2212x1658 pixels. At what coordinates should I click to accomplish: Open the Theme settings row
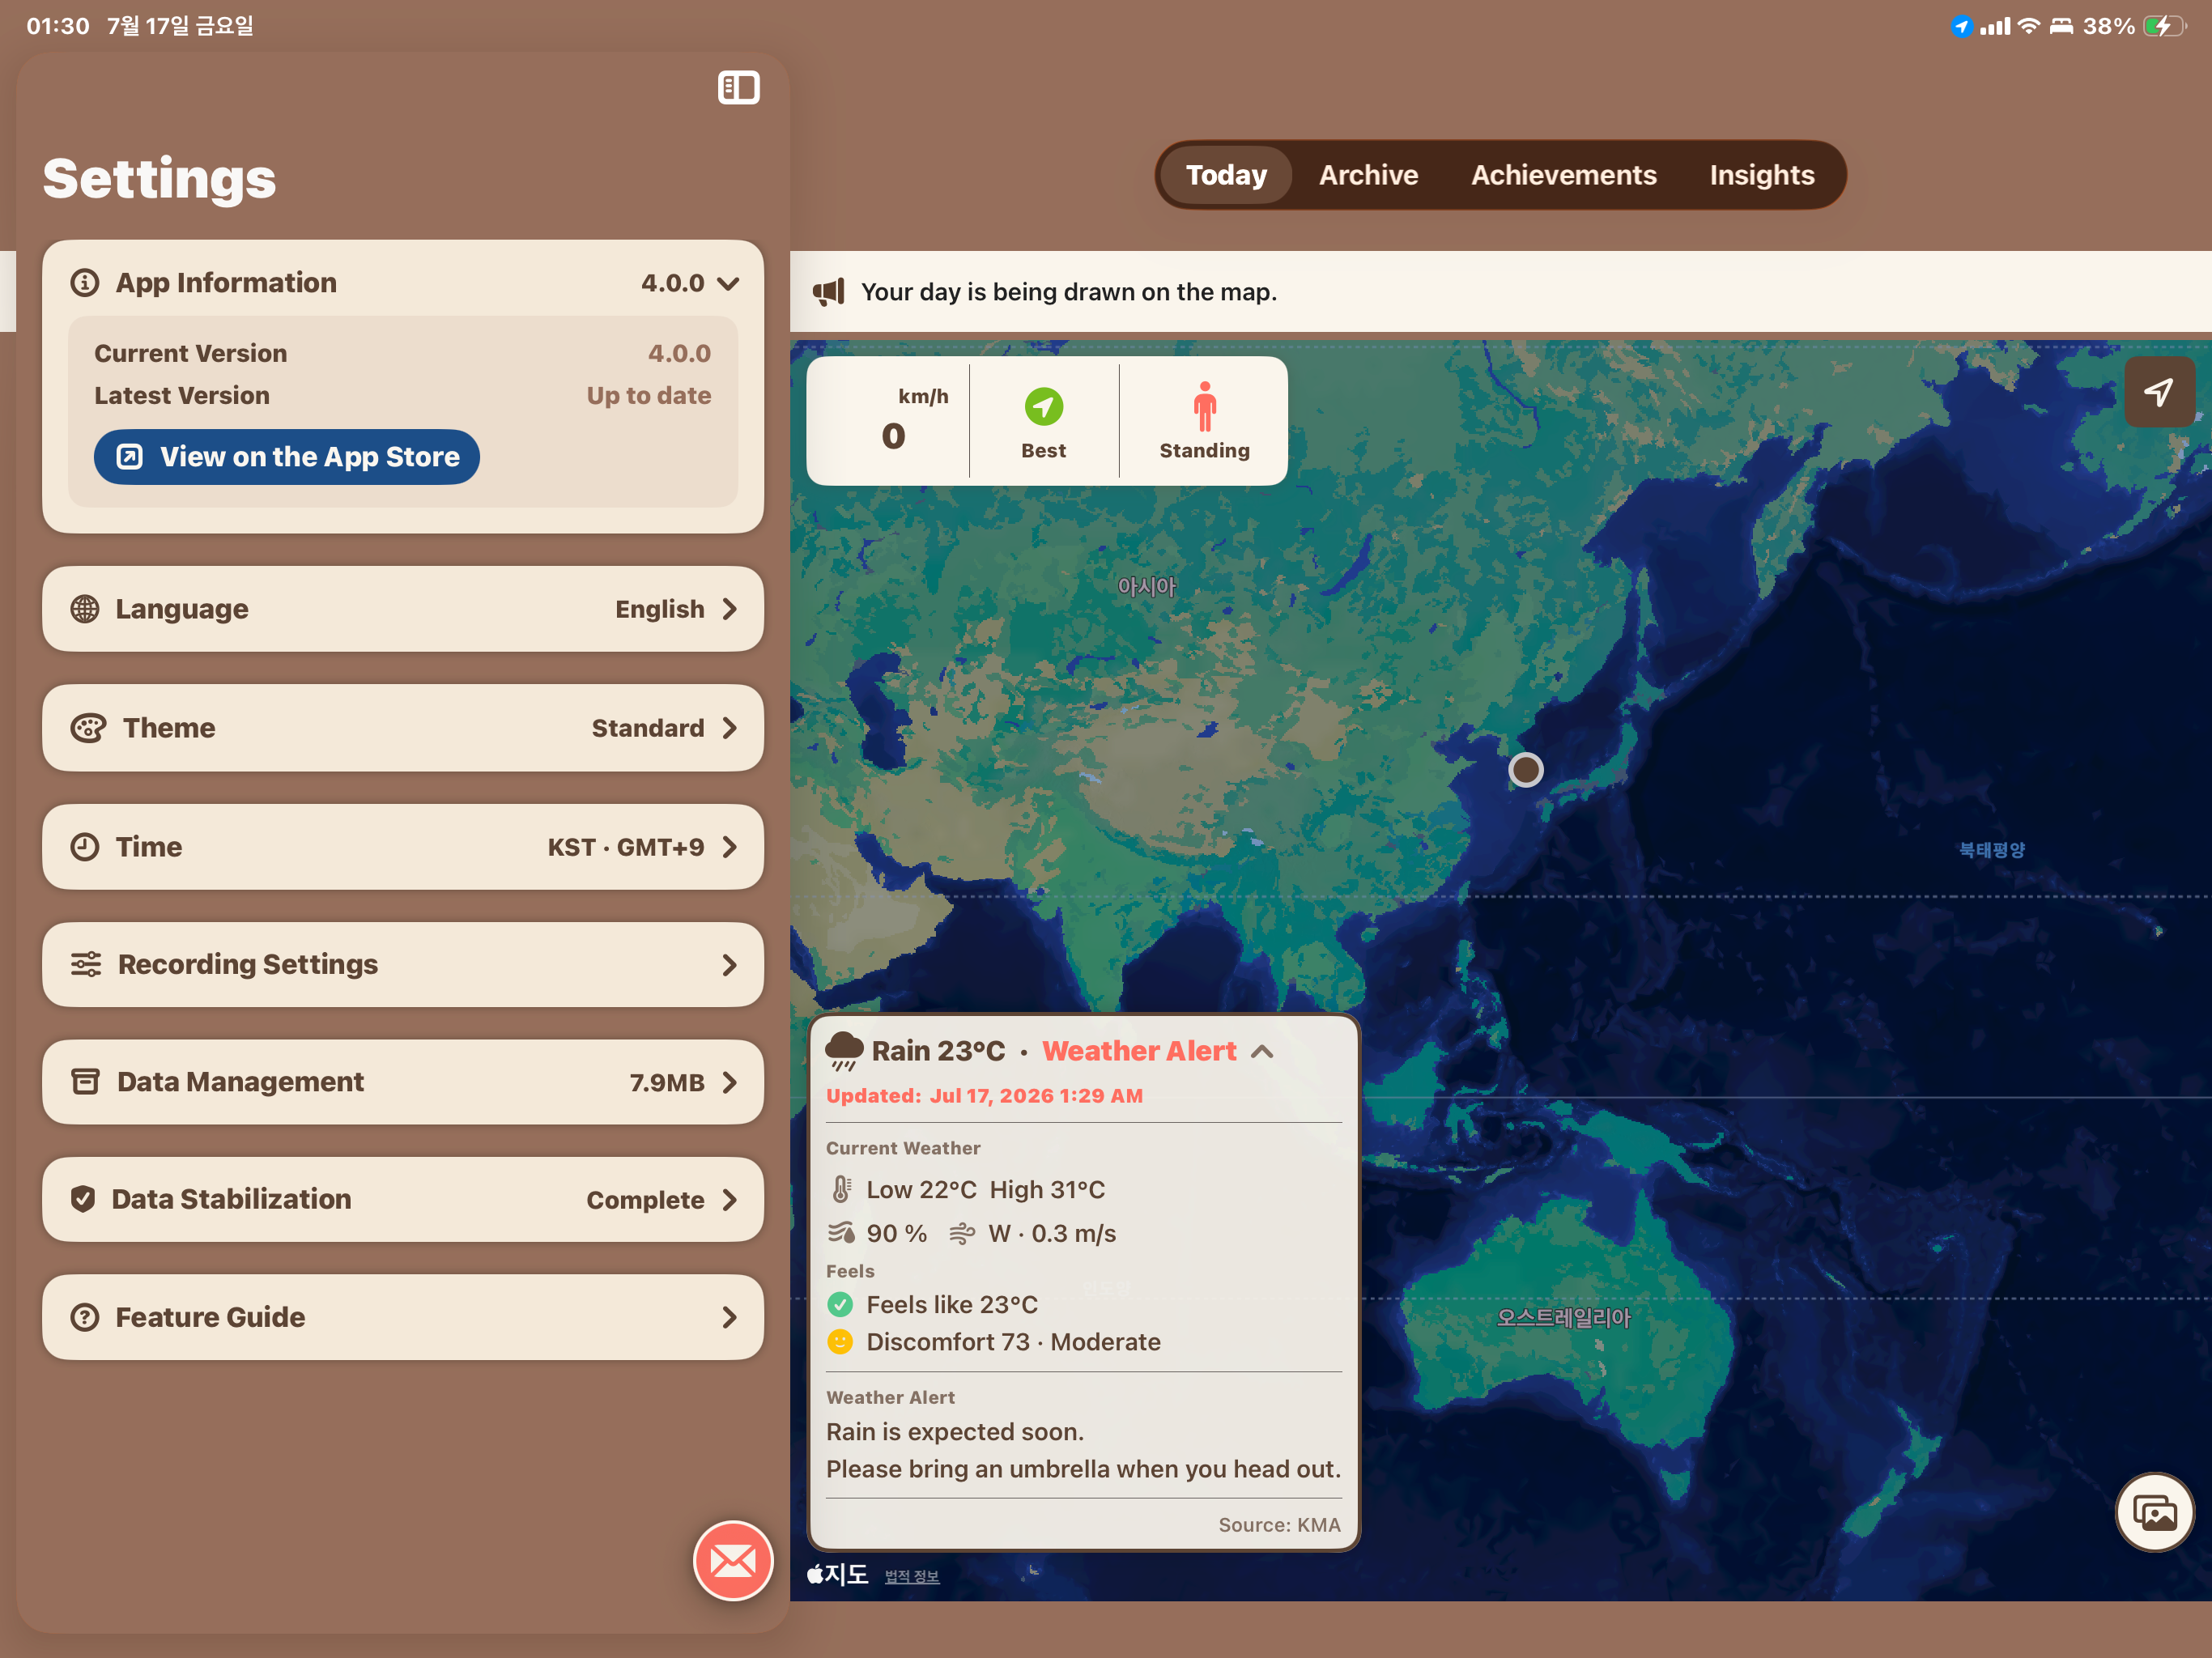(x=403, y=728)
